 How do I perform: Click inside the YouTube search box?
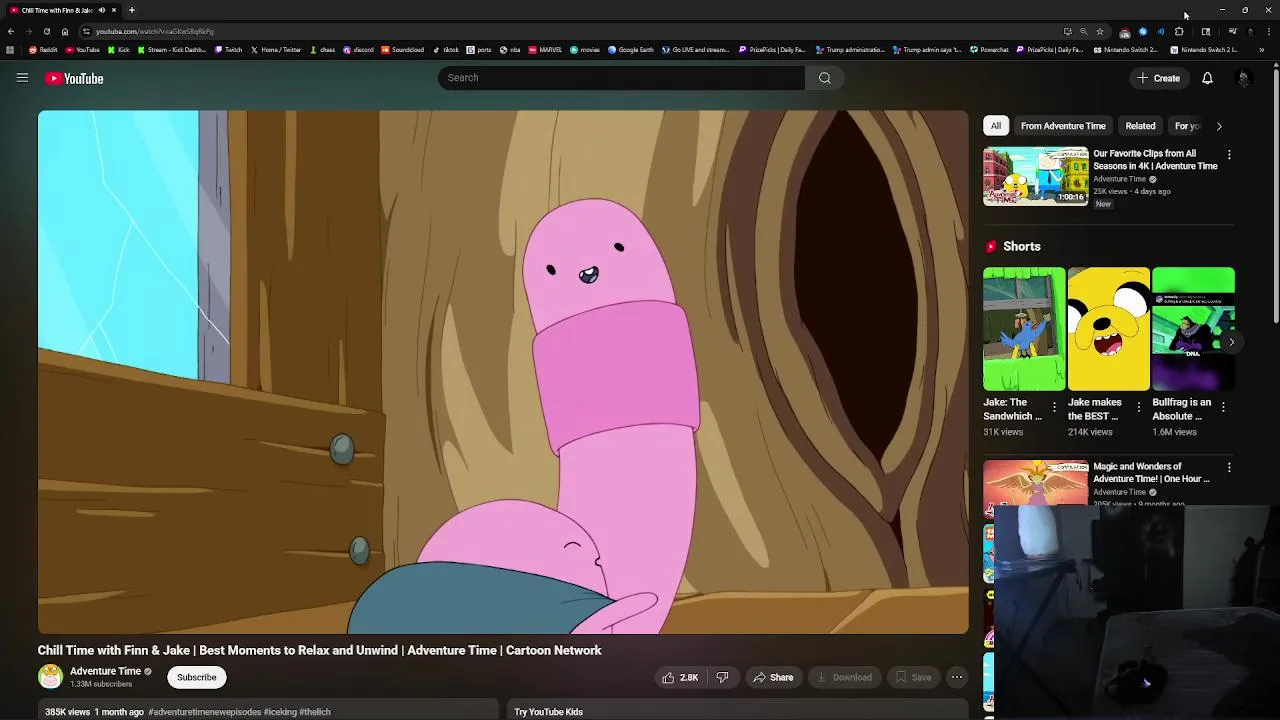(x=621, y=78)
